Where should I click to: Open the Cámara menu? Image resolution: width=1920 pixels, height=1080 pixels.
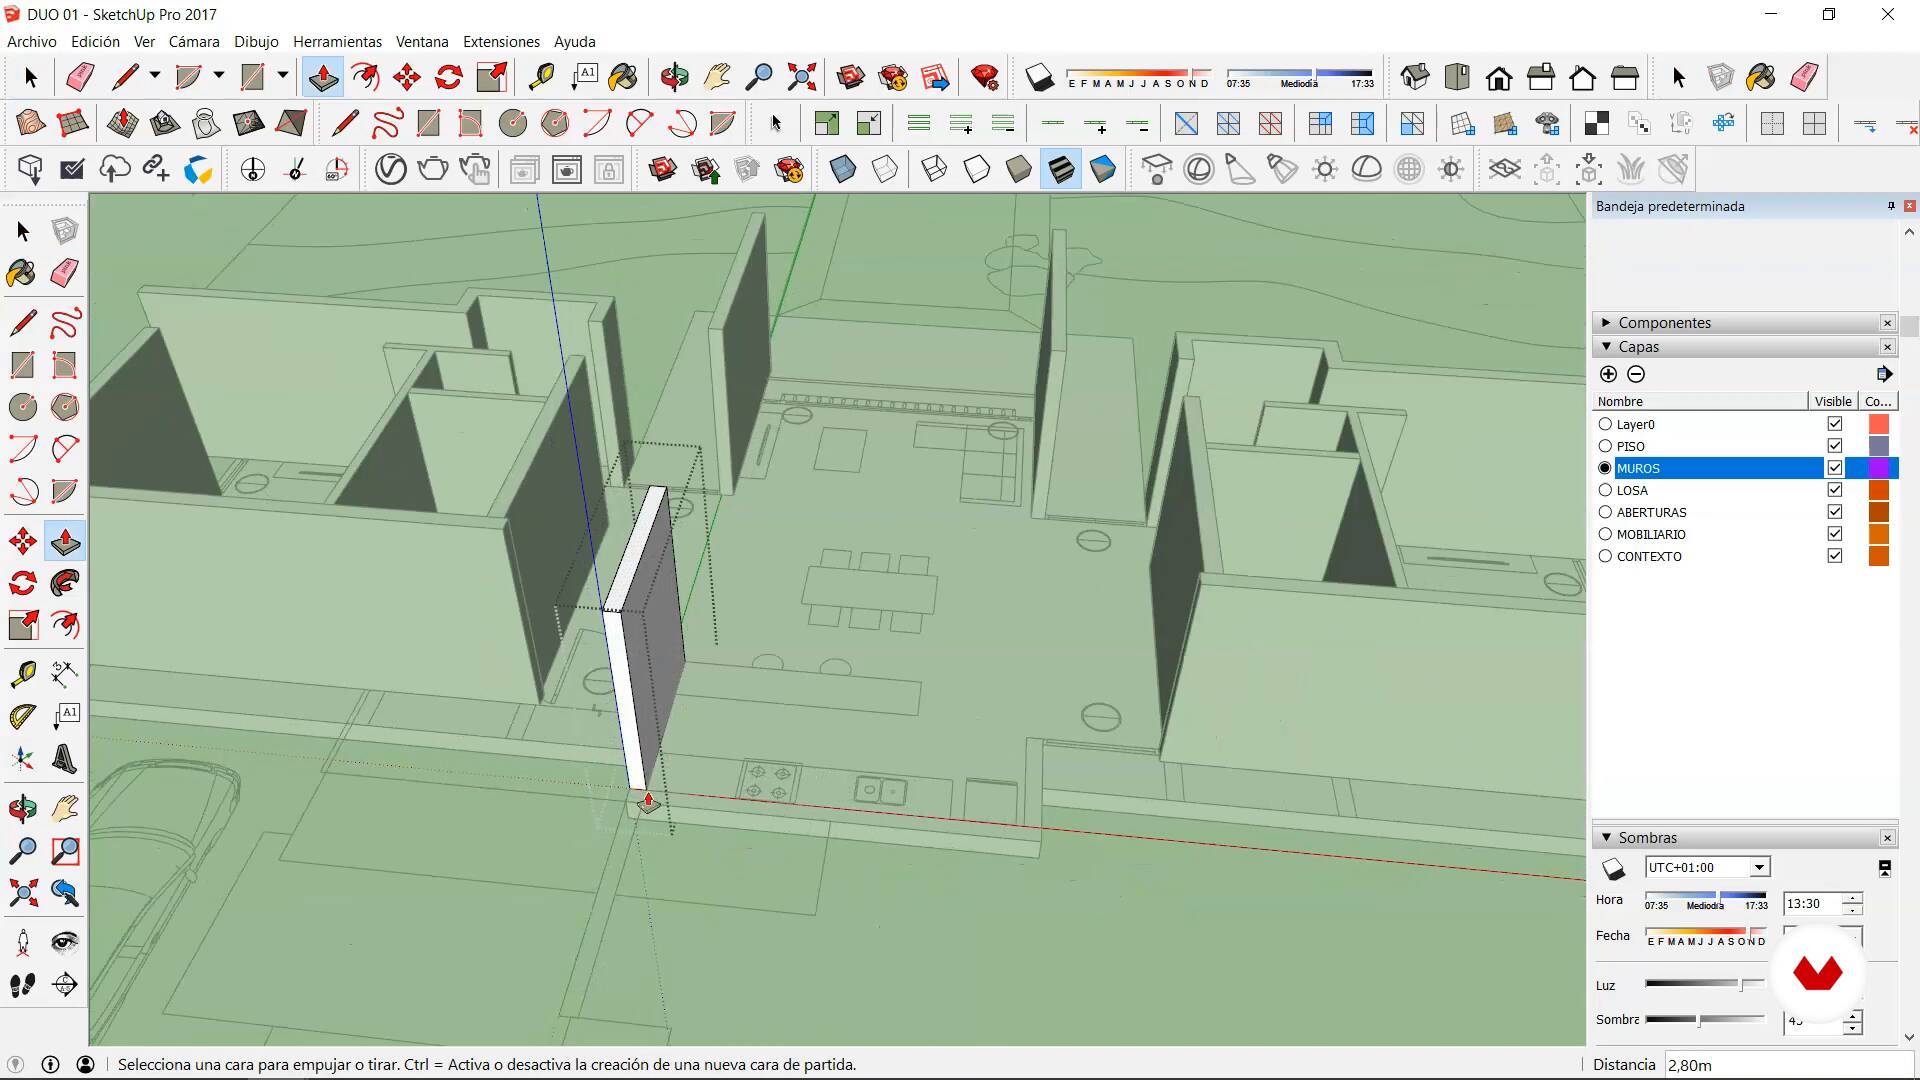point(194,42)
